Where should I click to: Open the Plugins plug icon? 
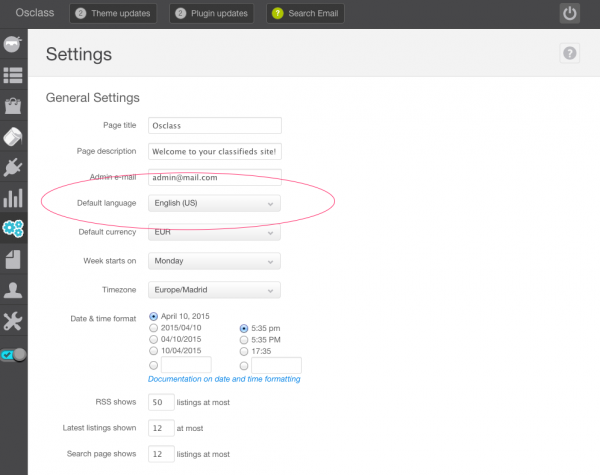coord(13,167)
